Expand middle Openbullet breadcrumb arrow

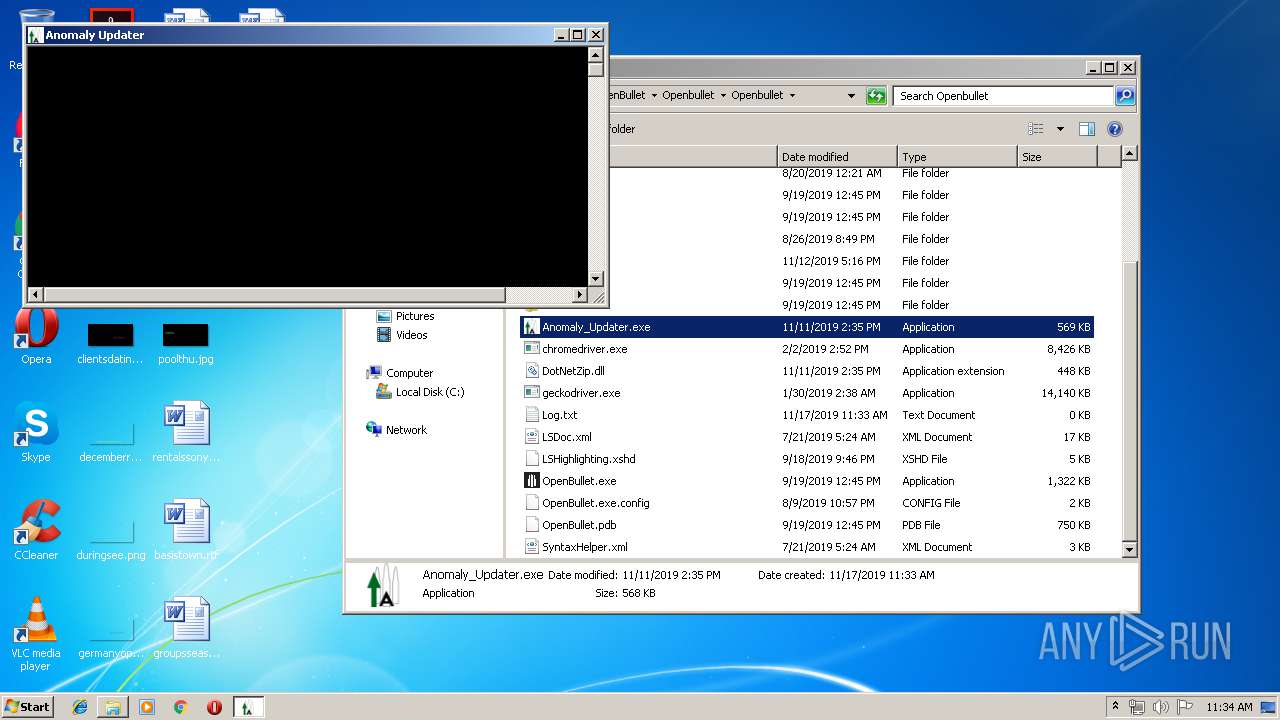[723, 96]
